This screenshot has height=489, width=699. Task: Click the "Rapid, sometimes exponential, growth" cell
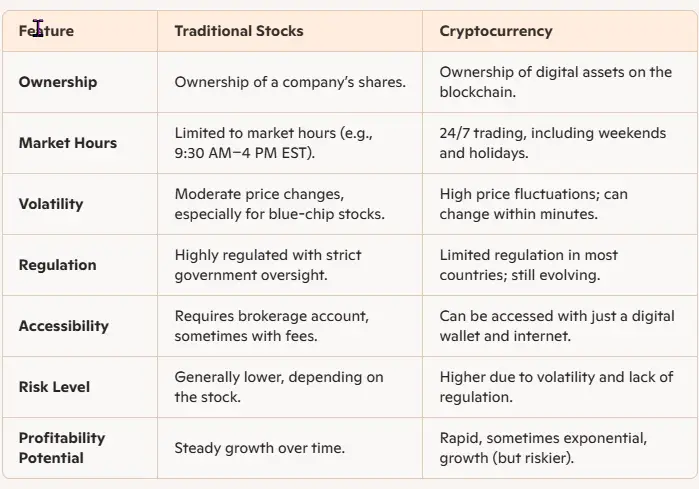point(543,448)
